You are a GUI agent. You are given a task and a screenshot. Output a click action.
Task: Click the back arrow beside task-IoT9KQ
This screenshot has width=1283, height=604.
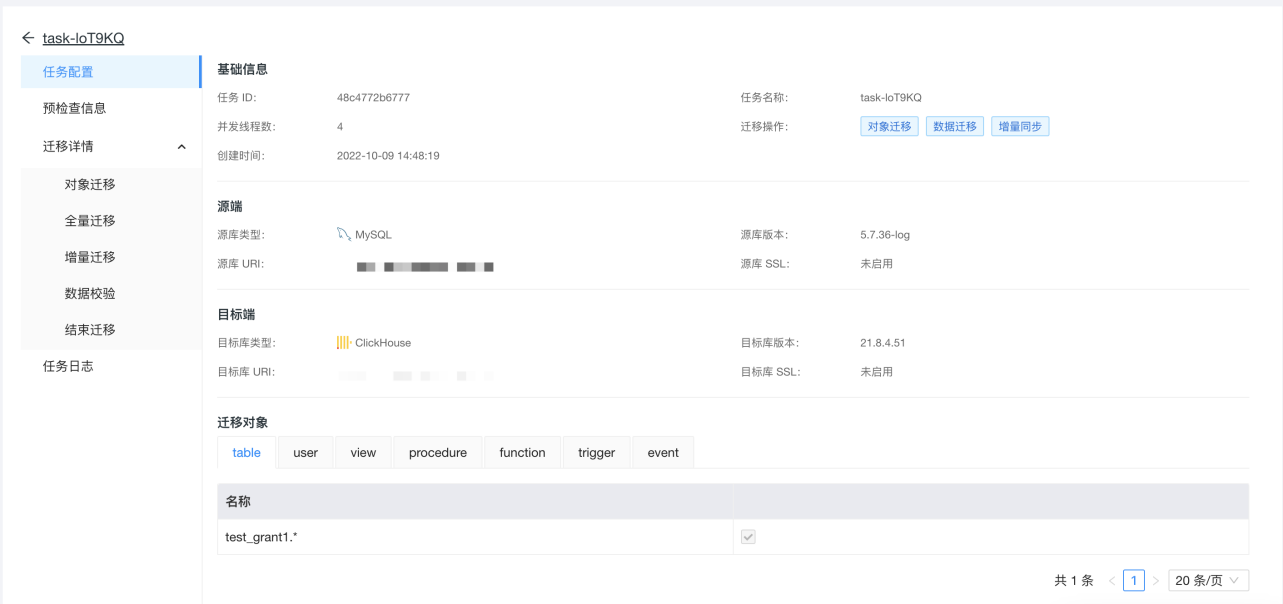point(28,38)
